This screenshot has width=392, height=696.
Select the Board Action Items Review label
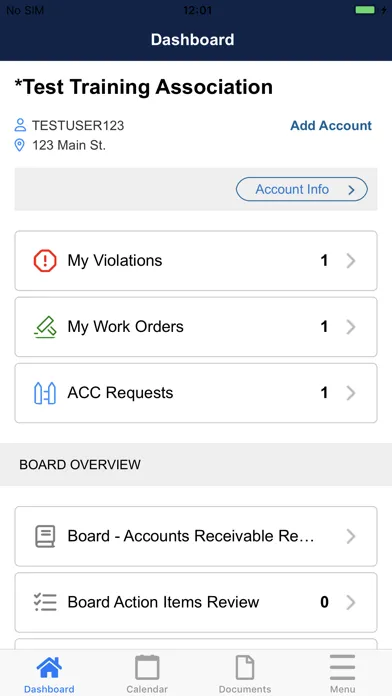(163, 602)
